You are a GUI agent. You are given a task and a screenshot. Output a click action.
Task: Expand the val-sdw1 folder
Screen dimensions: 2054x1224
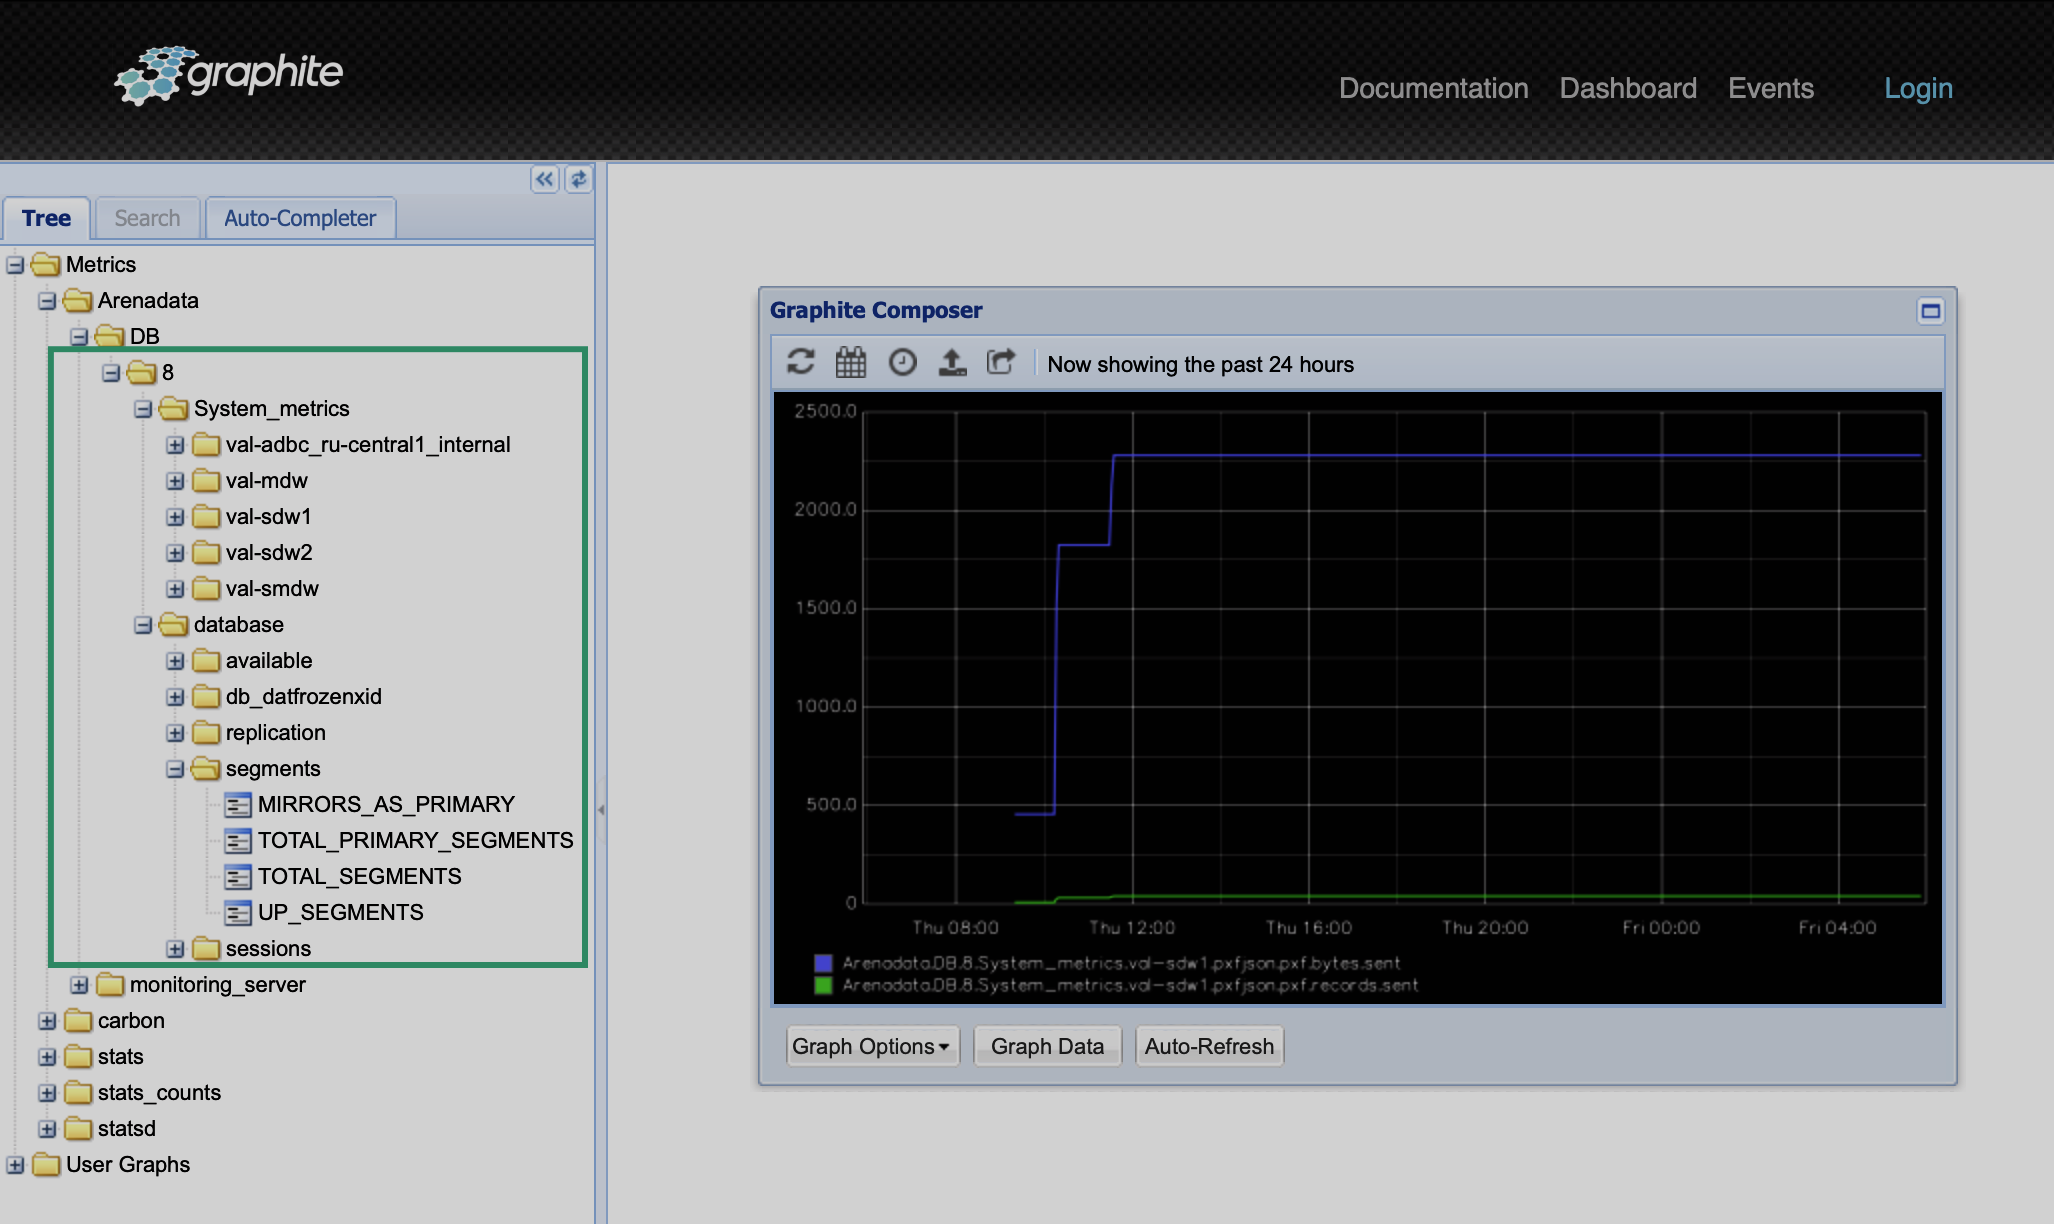coord(175,517)
